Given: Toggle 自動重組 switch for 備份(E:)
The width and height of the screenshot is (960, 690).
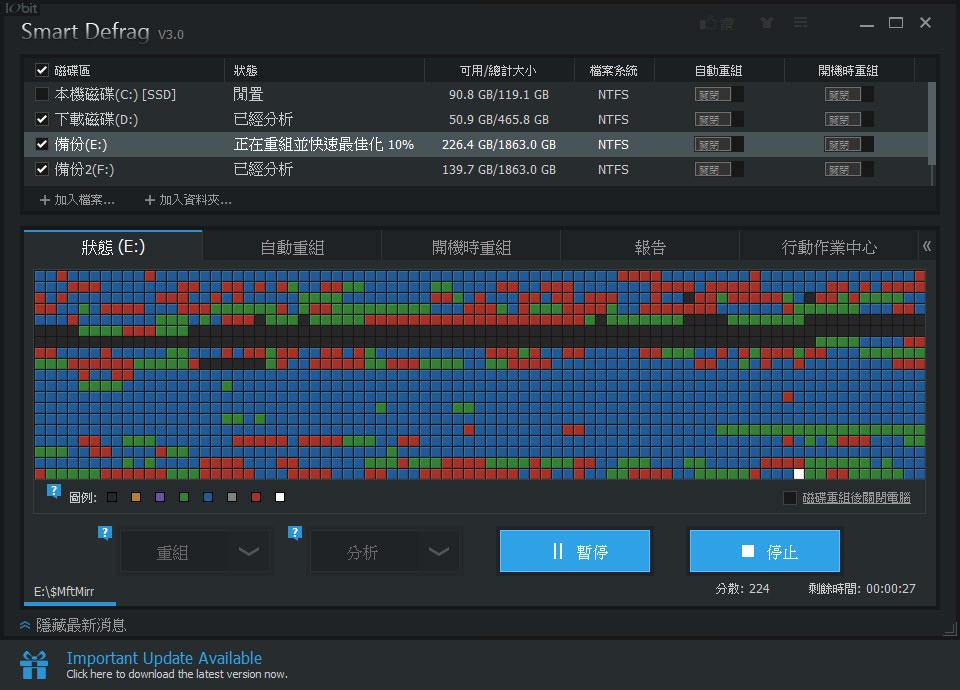Looking at the screenshot, I should [719, 144].
